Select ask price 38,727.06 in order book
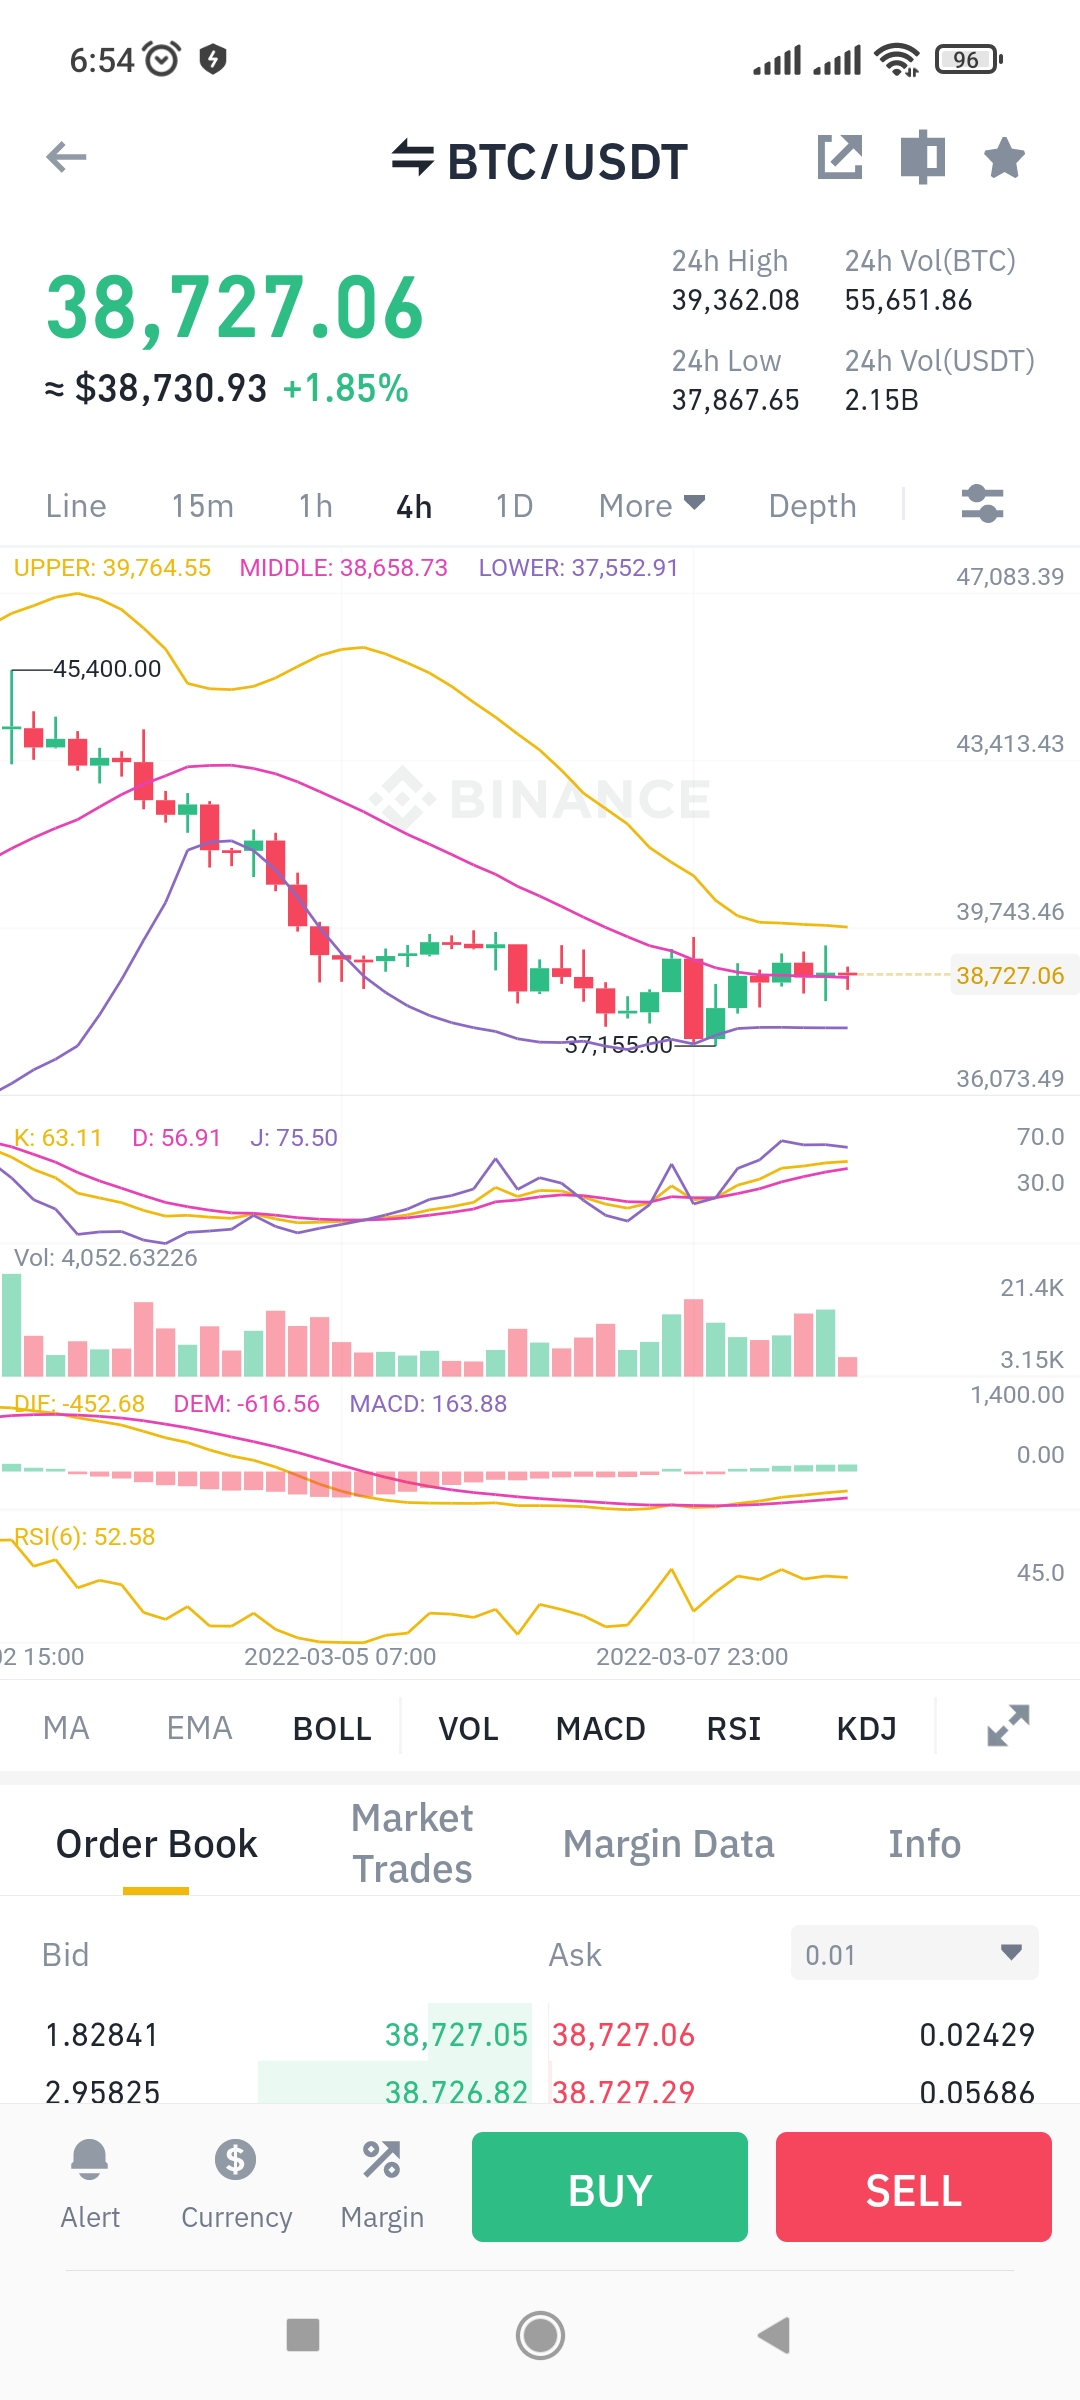 623,2034
